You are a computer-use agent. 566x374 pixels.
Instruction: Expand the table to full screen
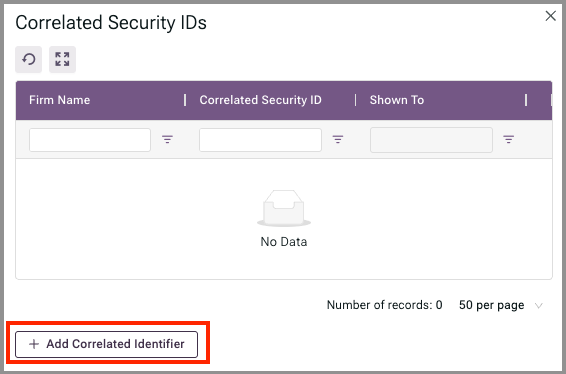62,59
